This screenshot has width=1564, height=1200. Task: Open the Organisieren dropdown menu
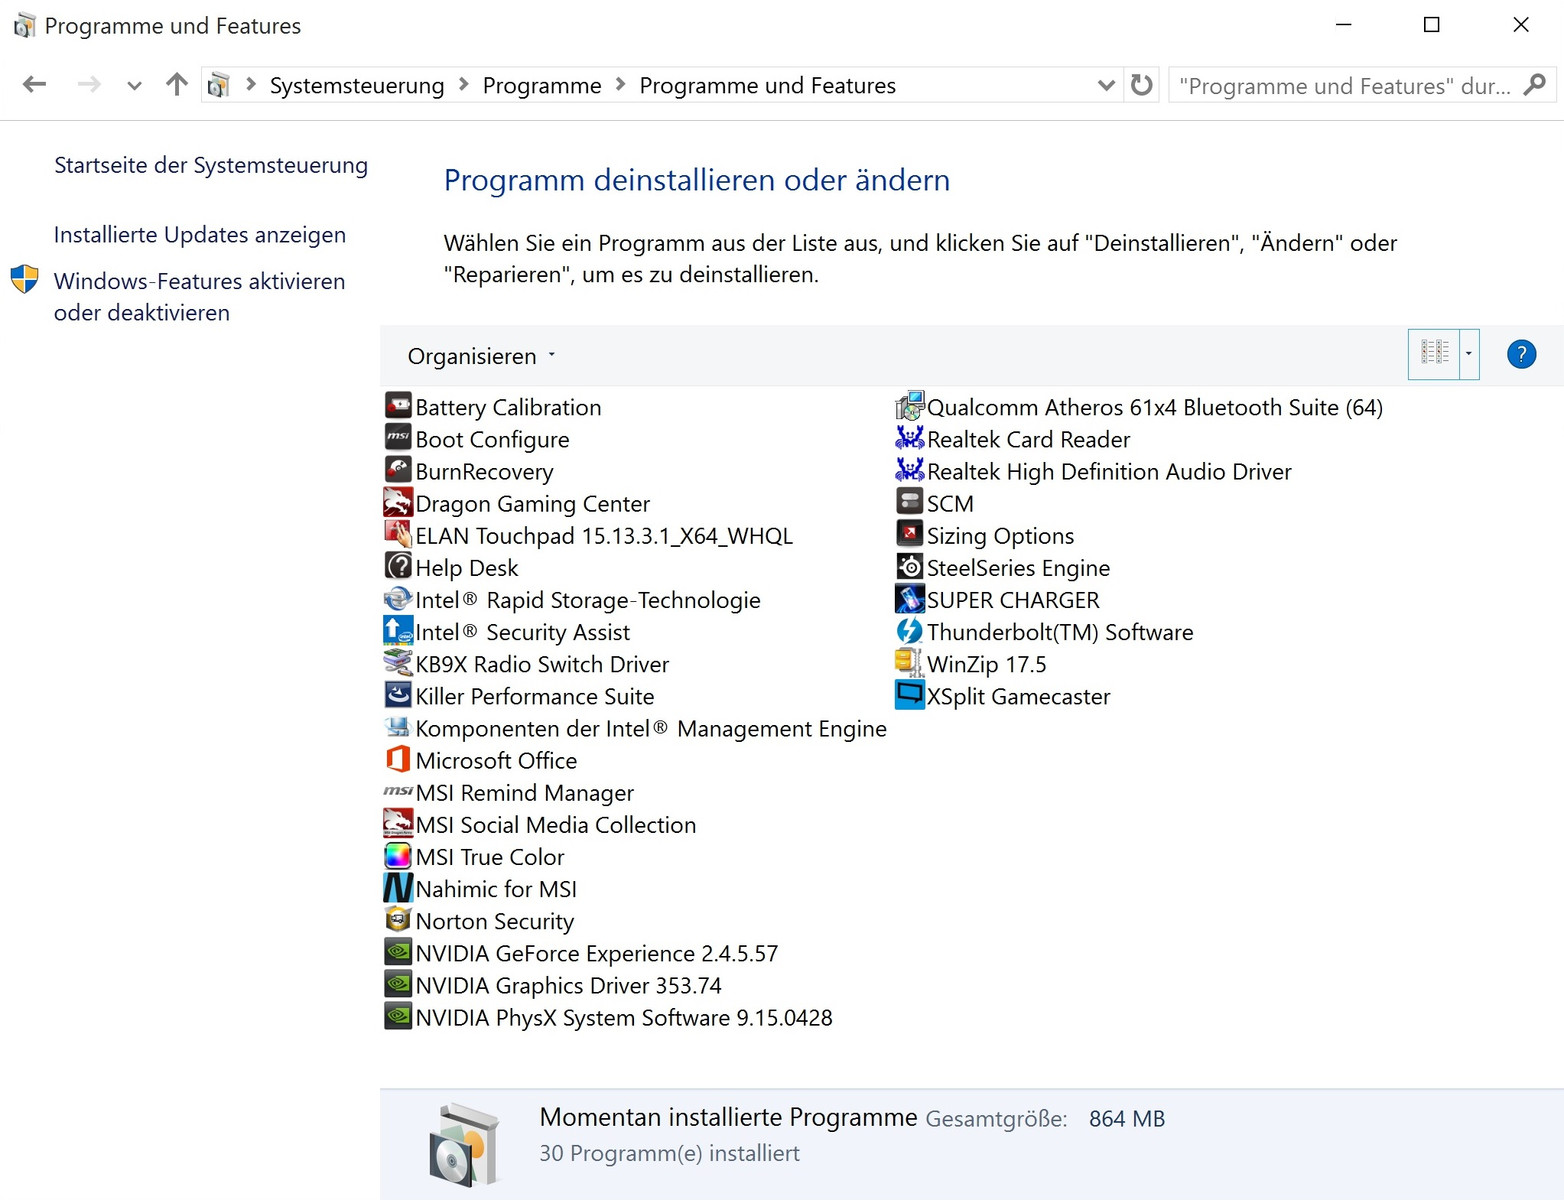pos(481,356)
